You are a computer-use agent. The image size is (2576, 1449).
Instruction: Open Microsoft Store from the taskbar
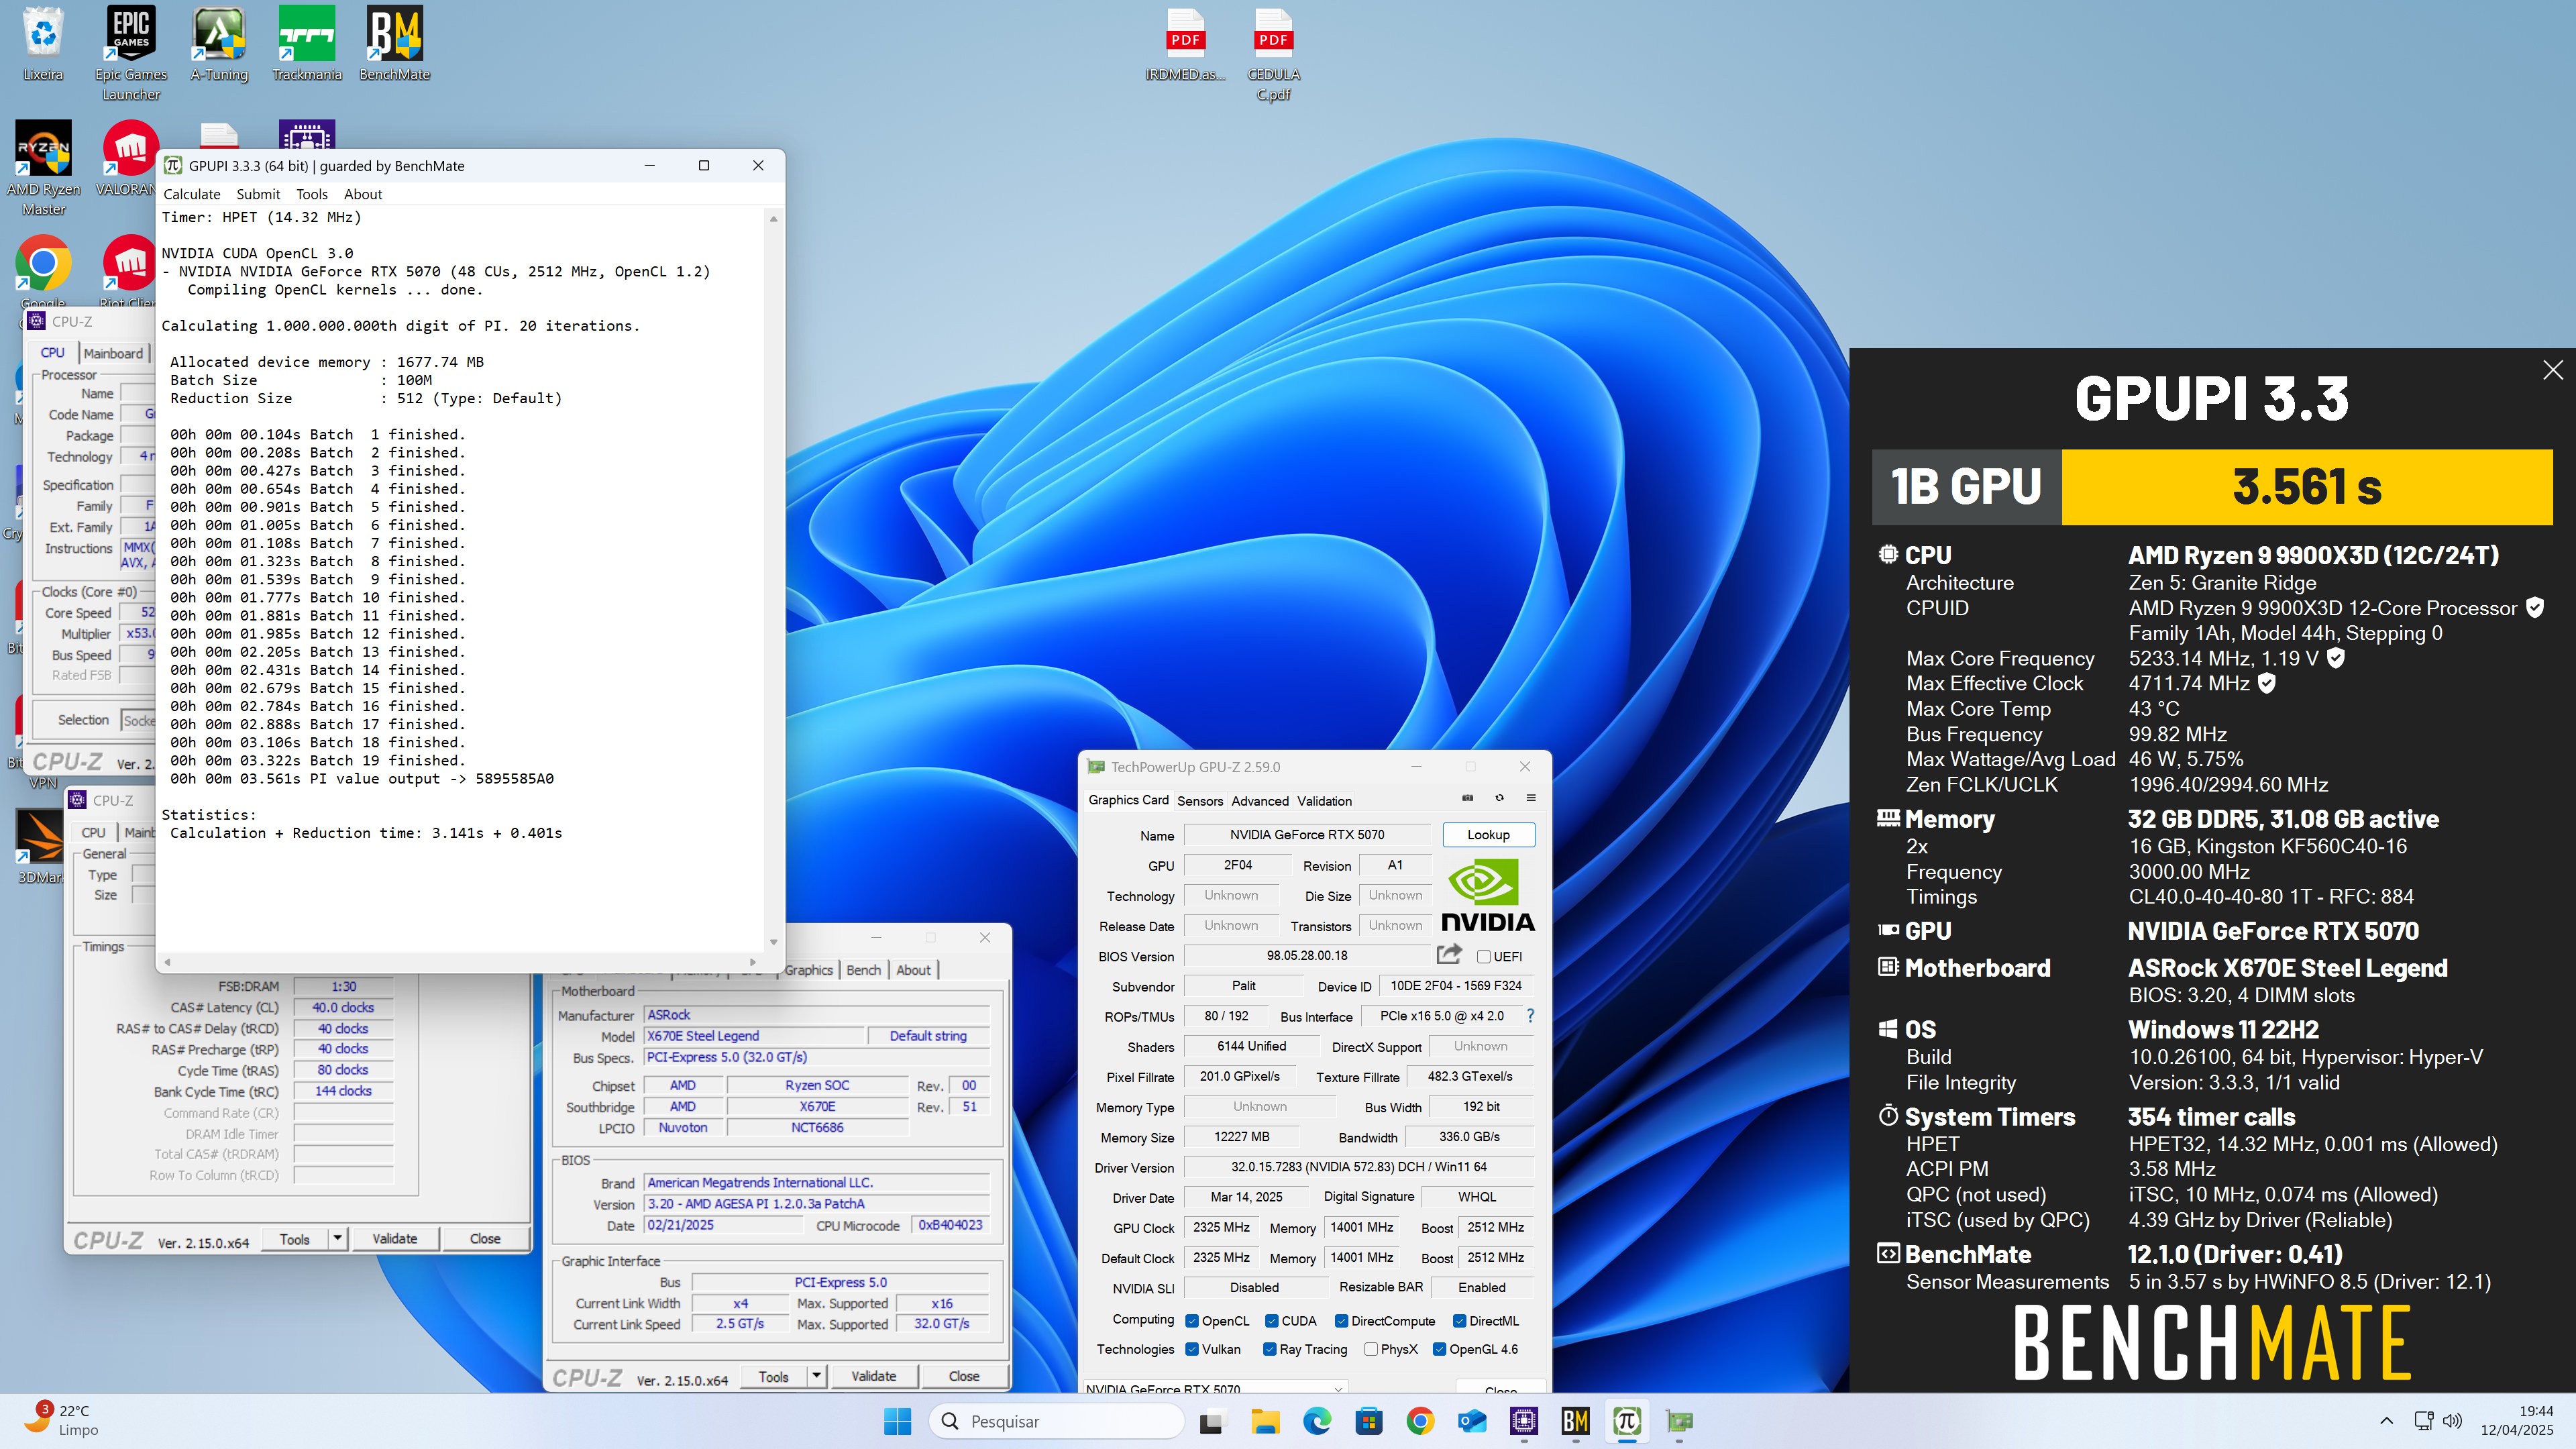coord(1368,1421)
